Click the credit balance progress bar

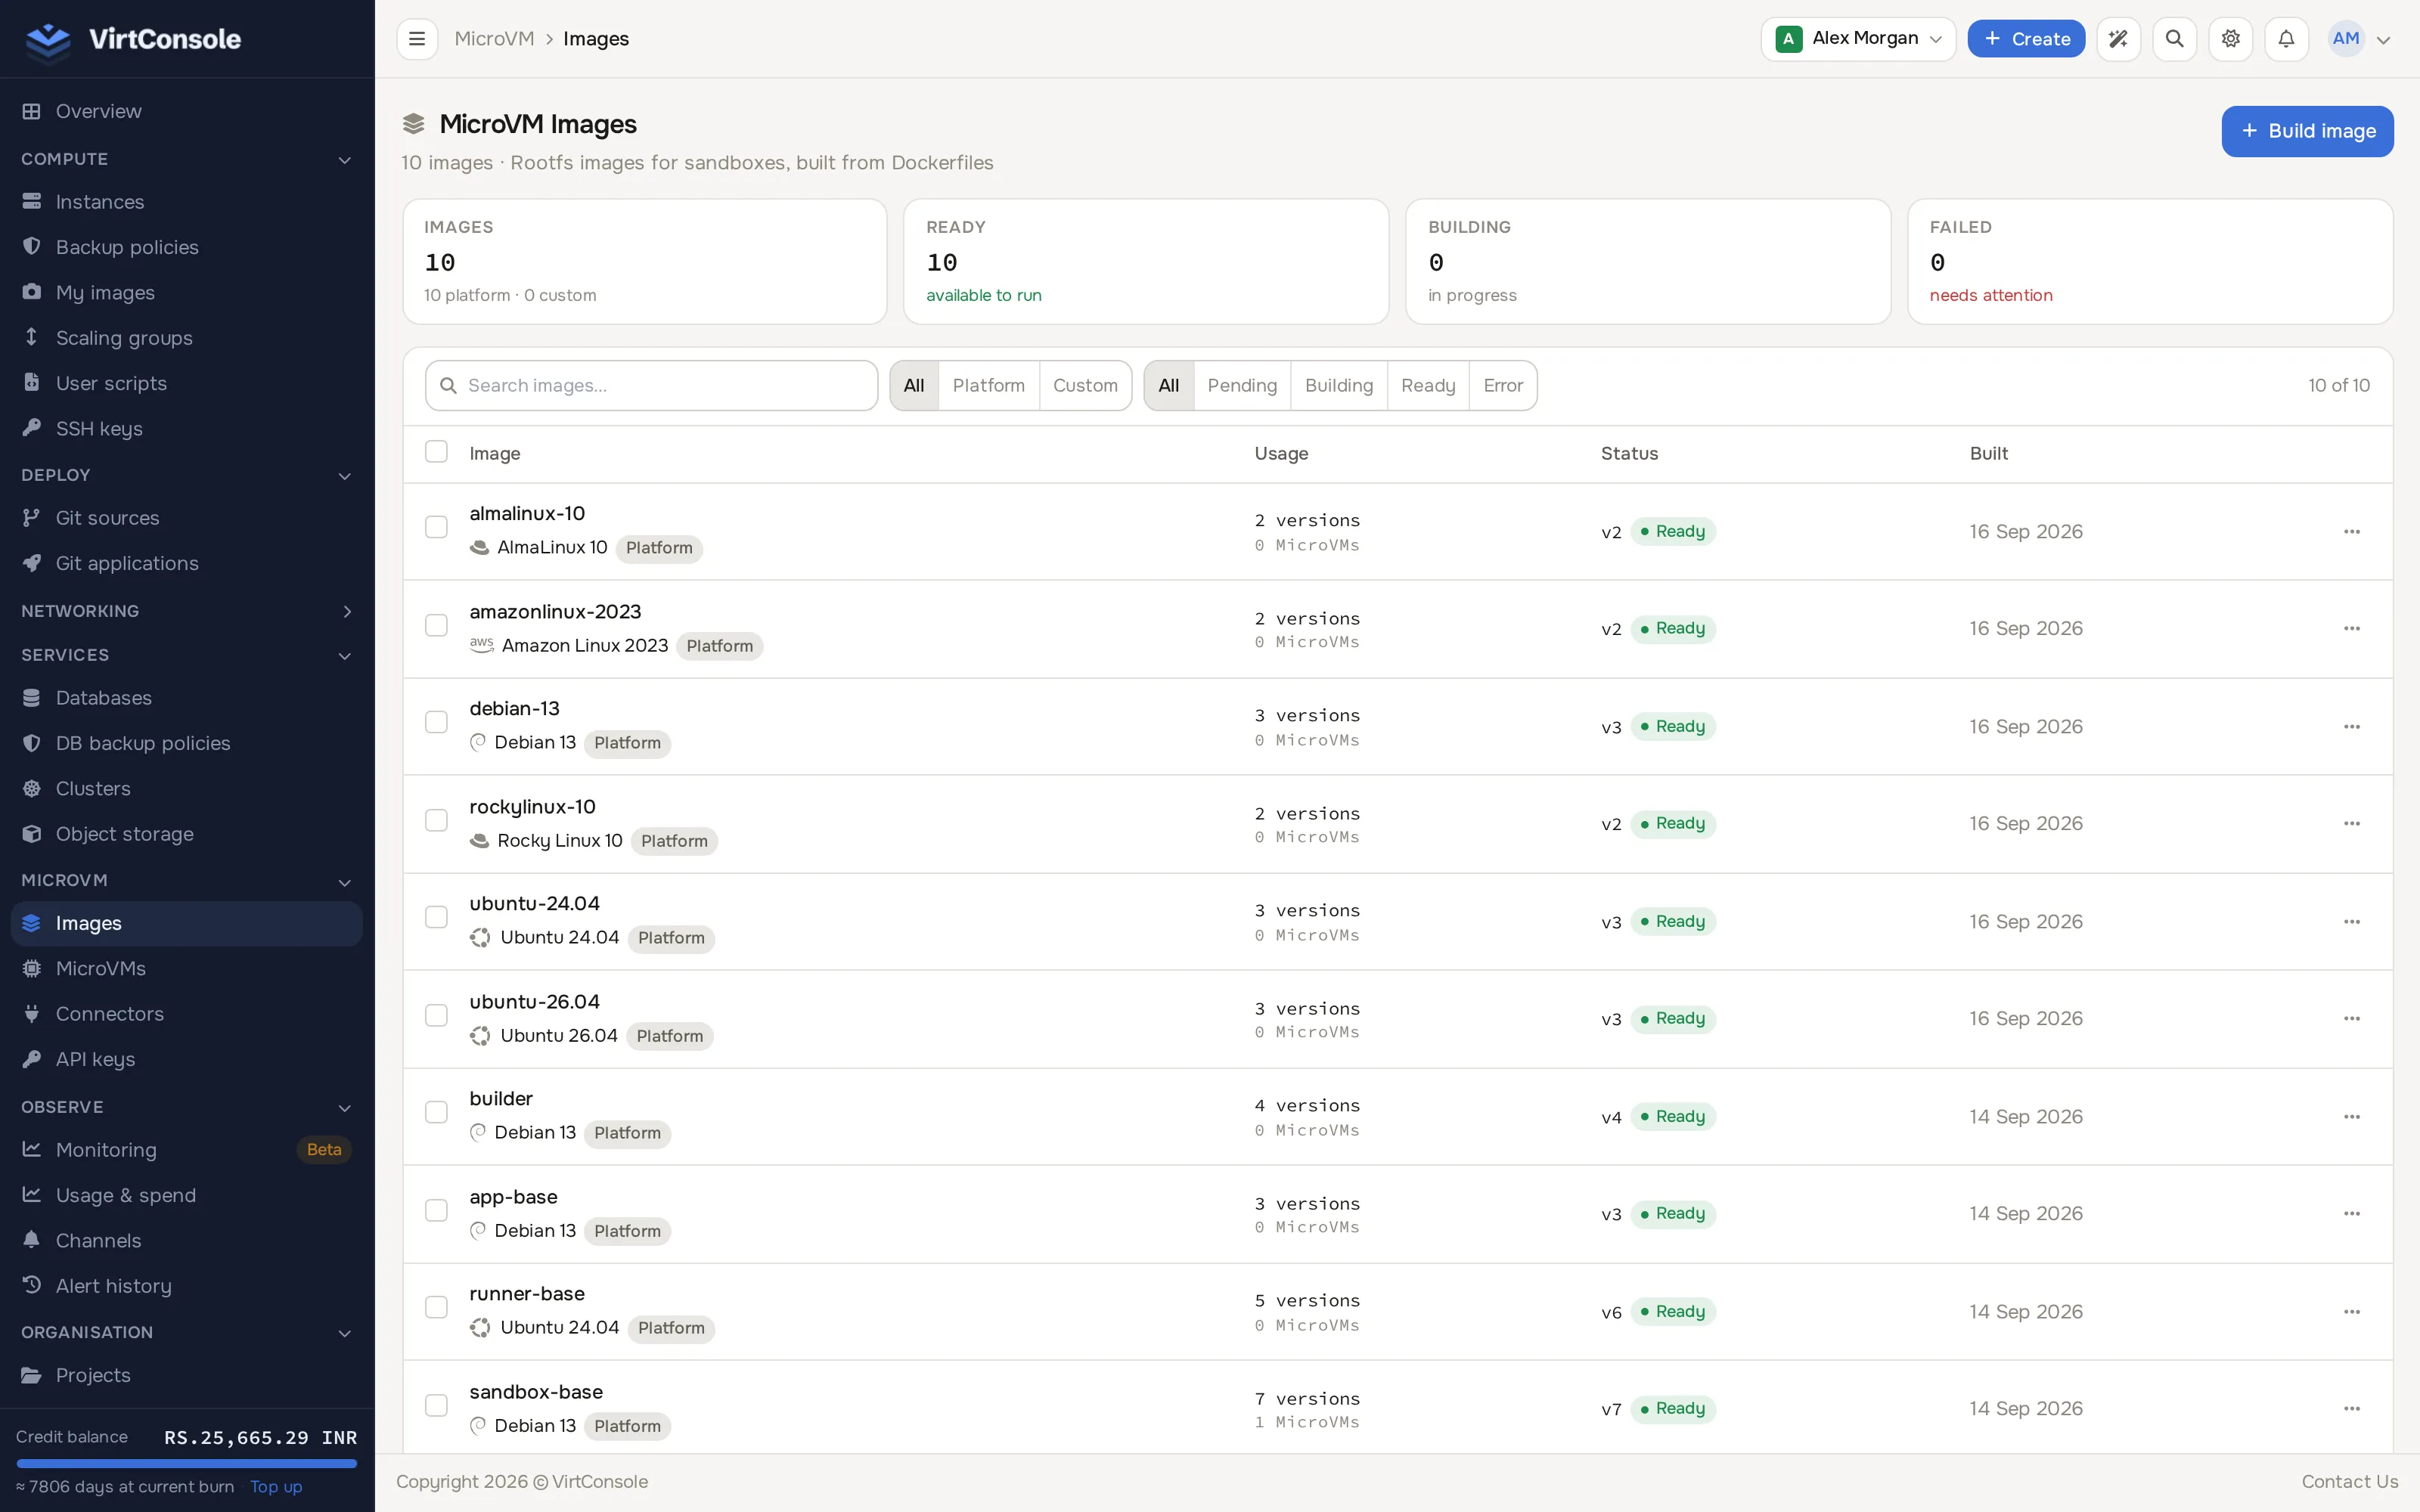tap(187, 1464)
